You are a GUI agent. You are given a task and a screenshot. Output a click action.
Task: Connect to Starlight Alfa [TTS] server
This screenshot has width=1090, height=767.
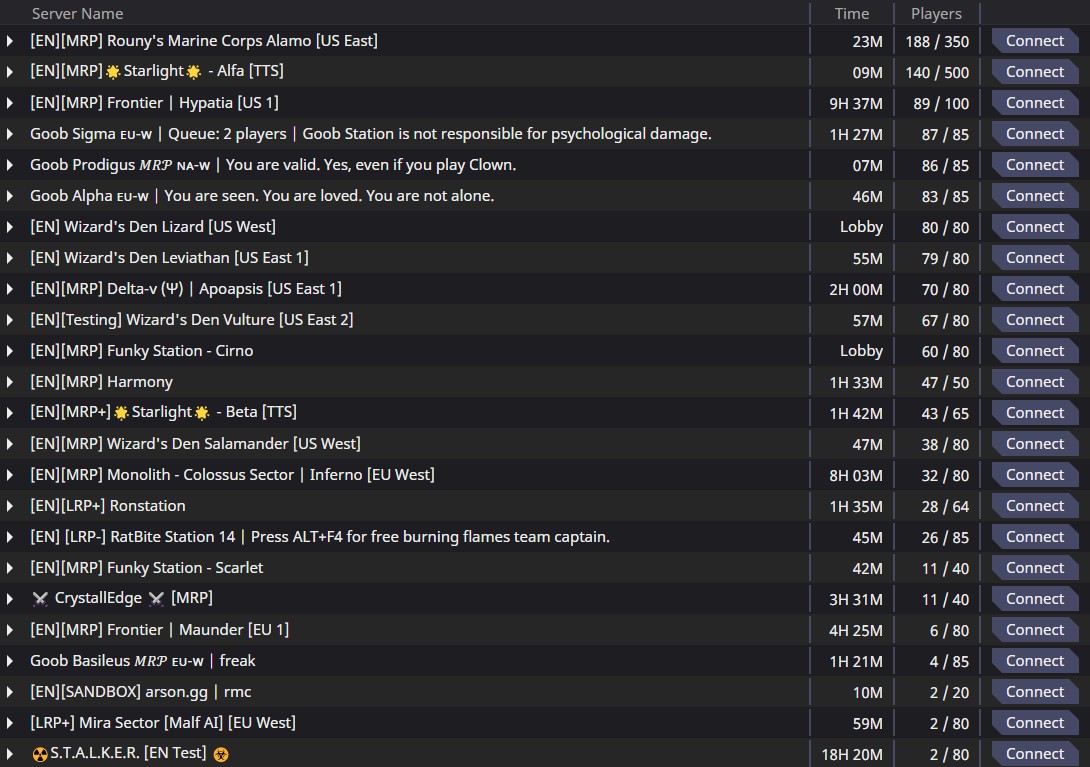[x=1034, y=72]
